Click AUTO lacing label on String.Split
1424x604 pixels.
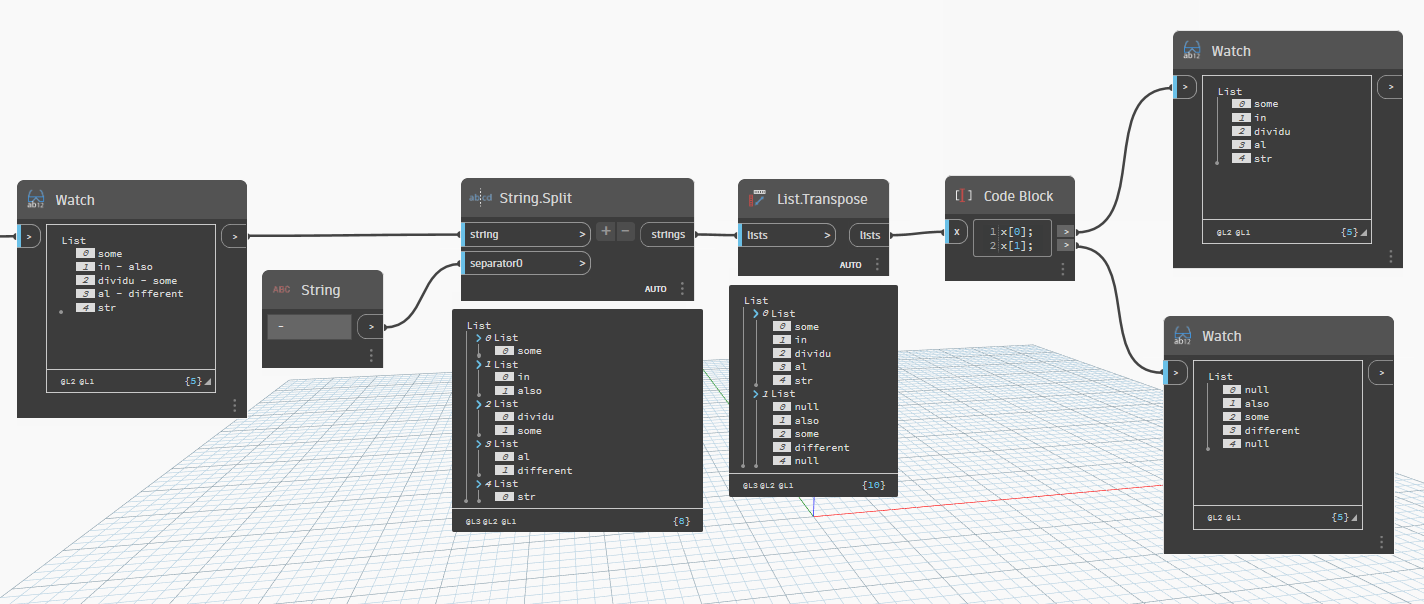tap(655, 289)
